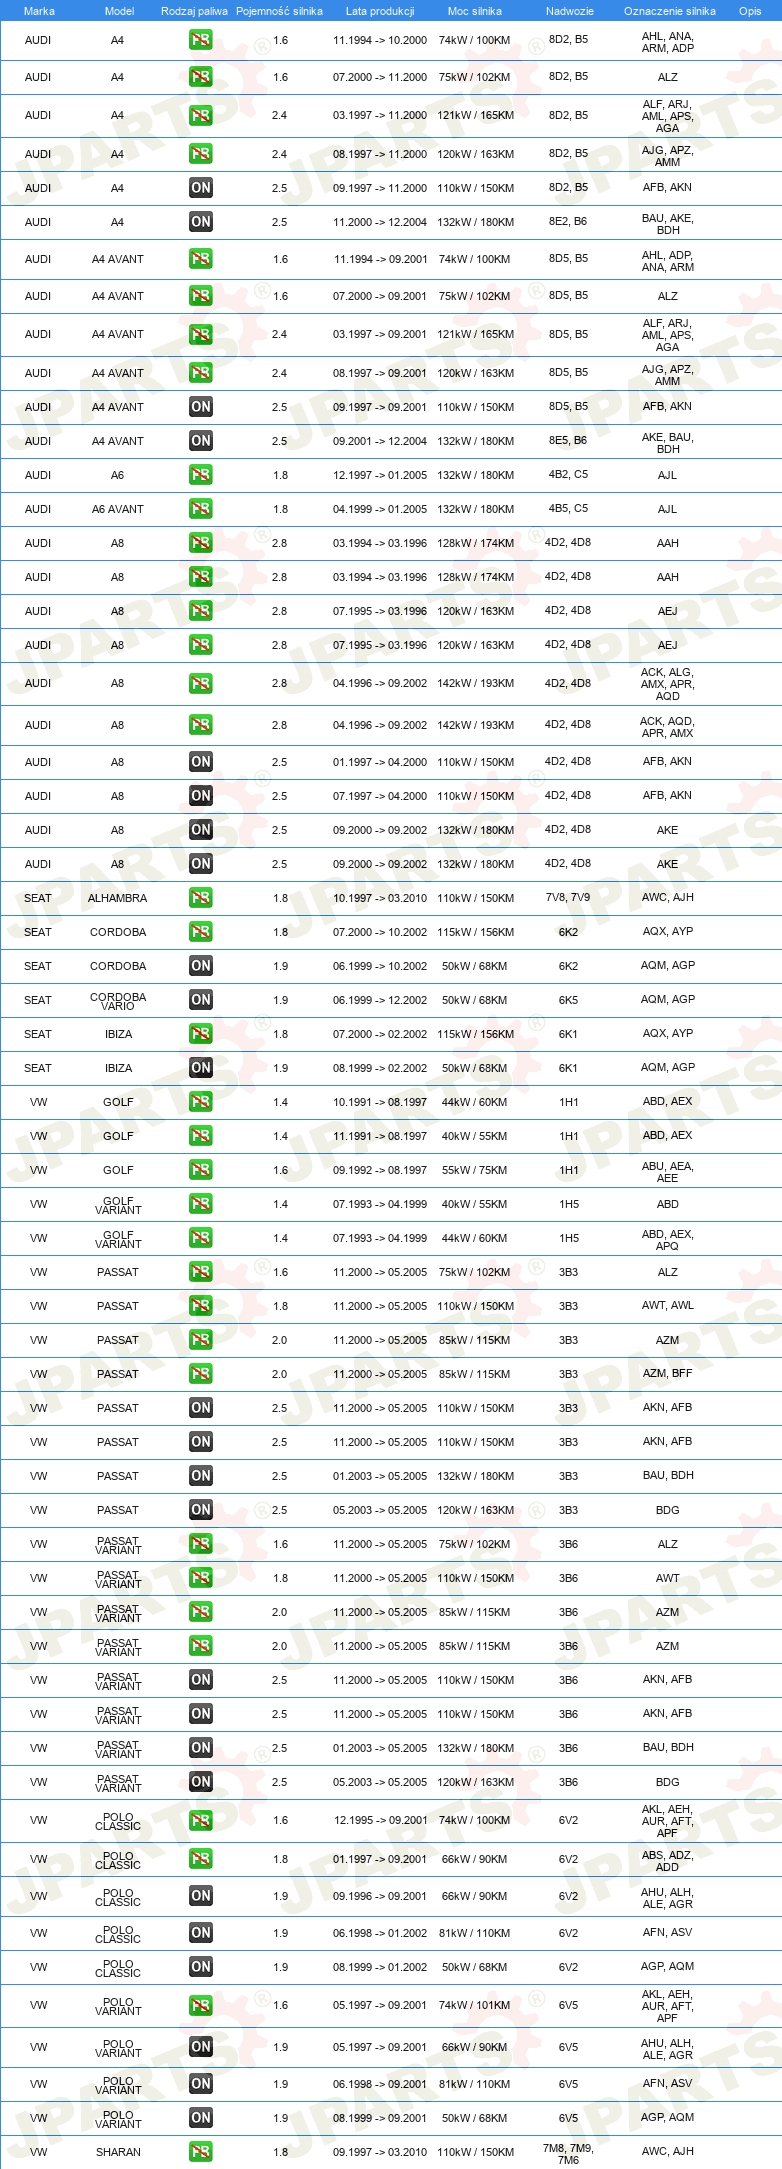The image size is (782, 2169).
Task: Select PB fuel icon in the Audi A6 1.8 row
Action: pyautogui.click(x=201, y=475)
